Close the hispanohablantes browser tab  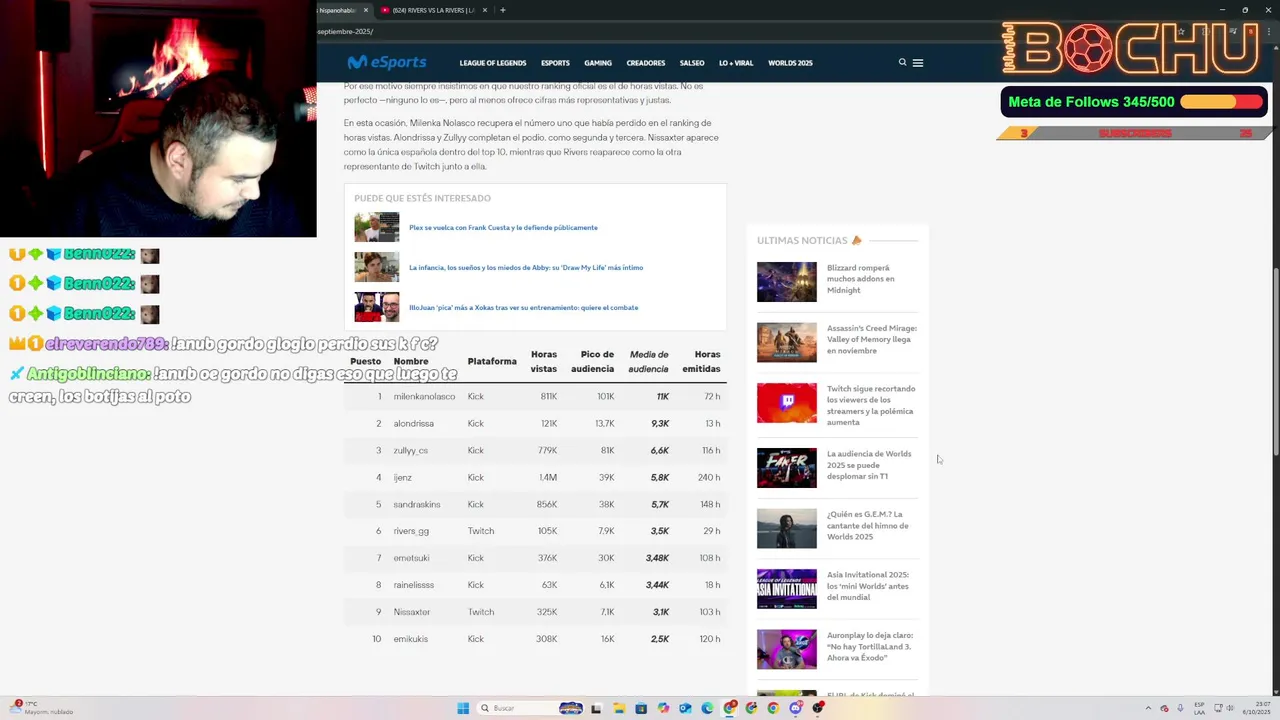pos(366,10)
